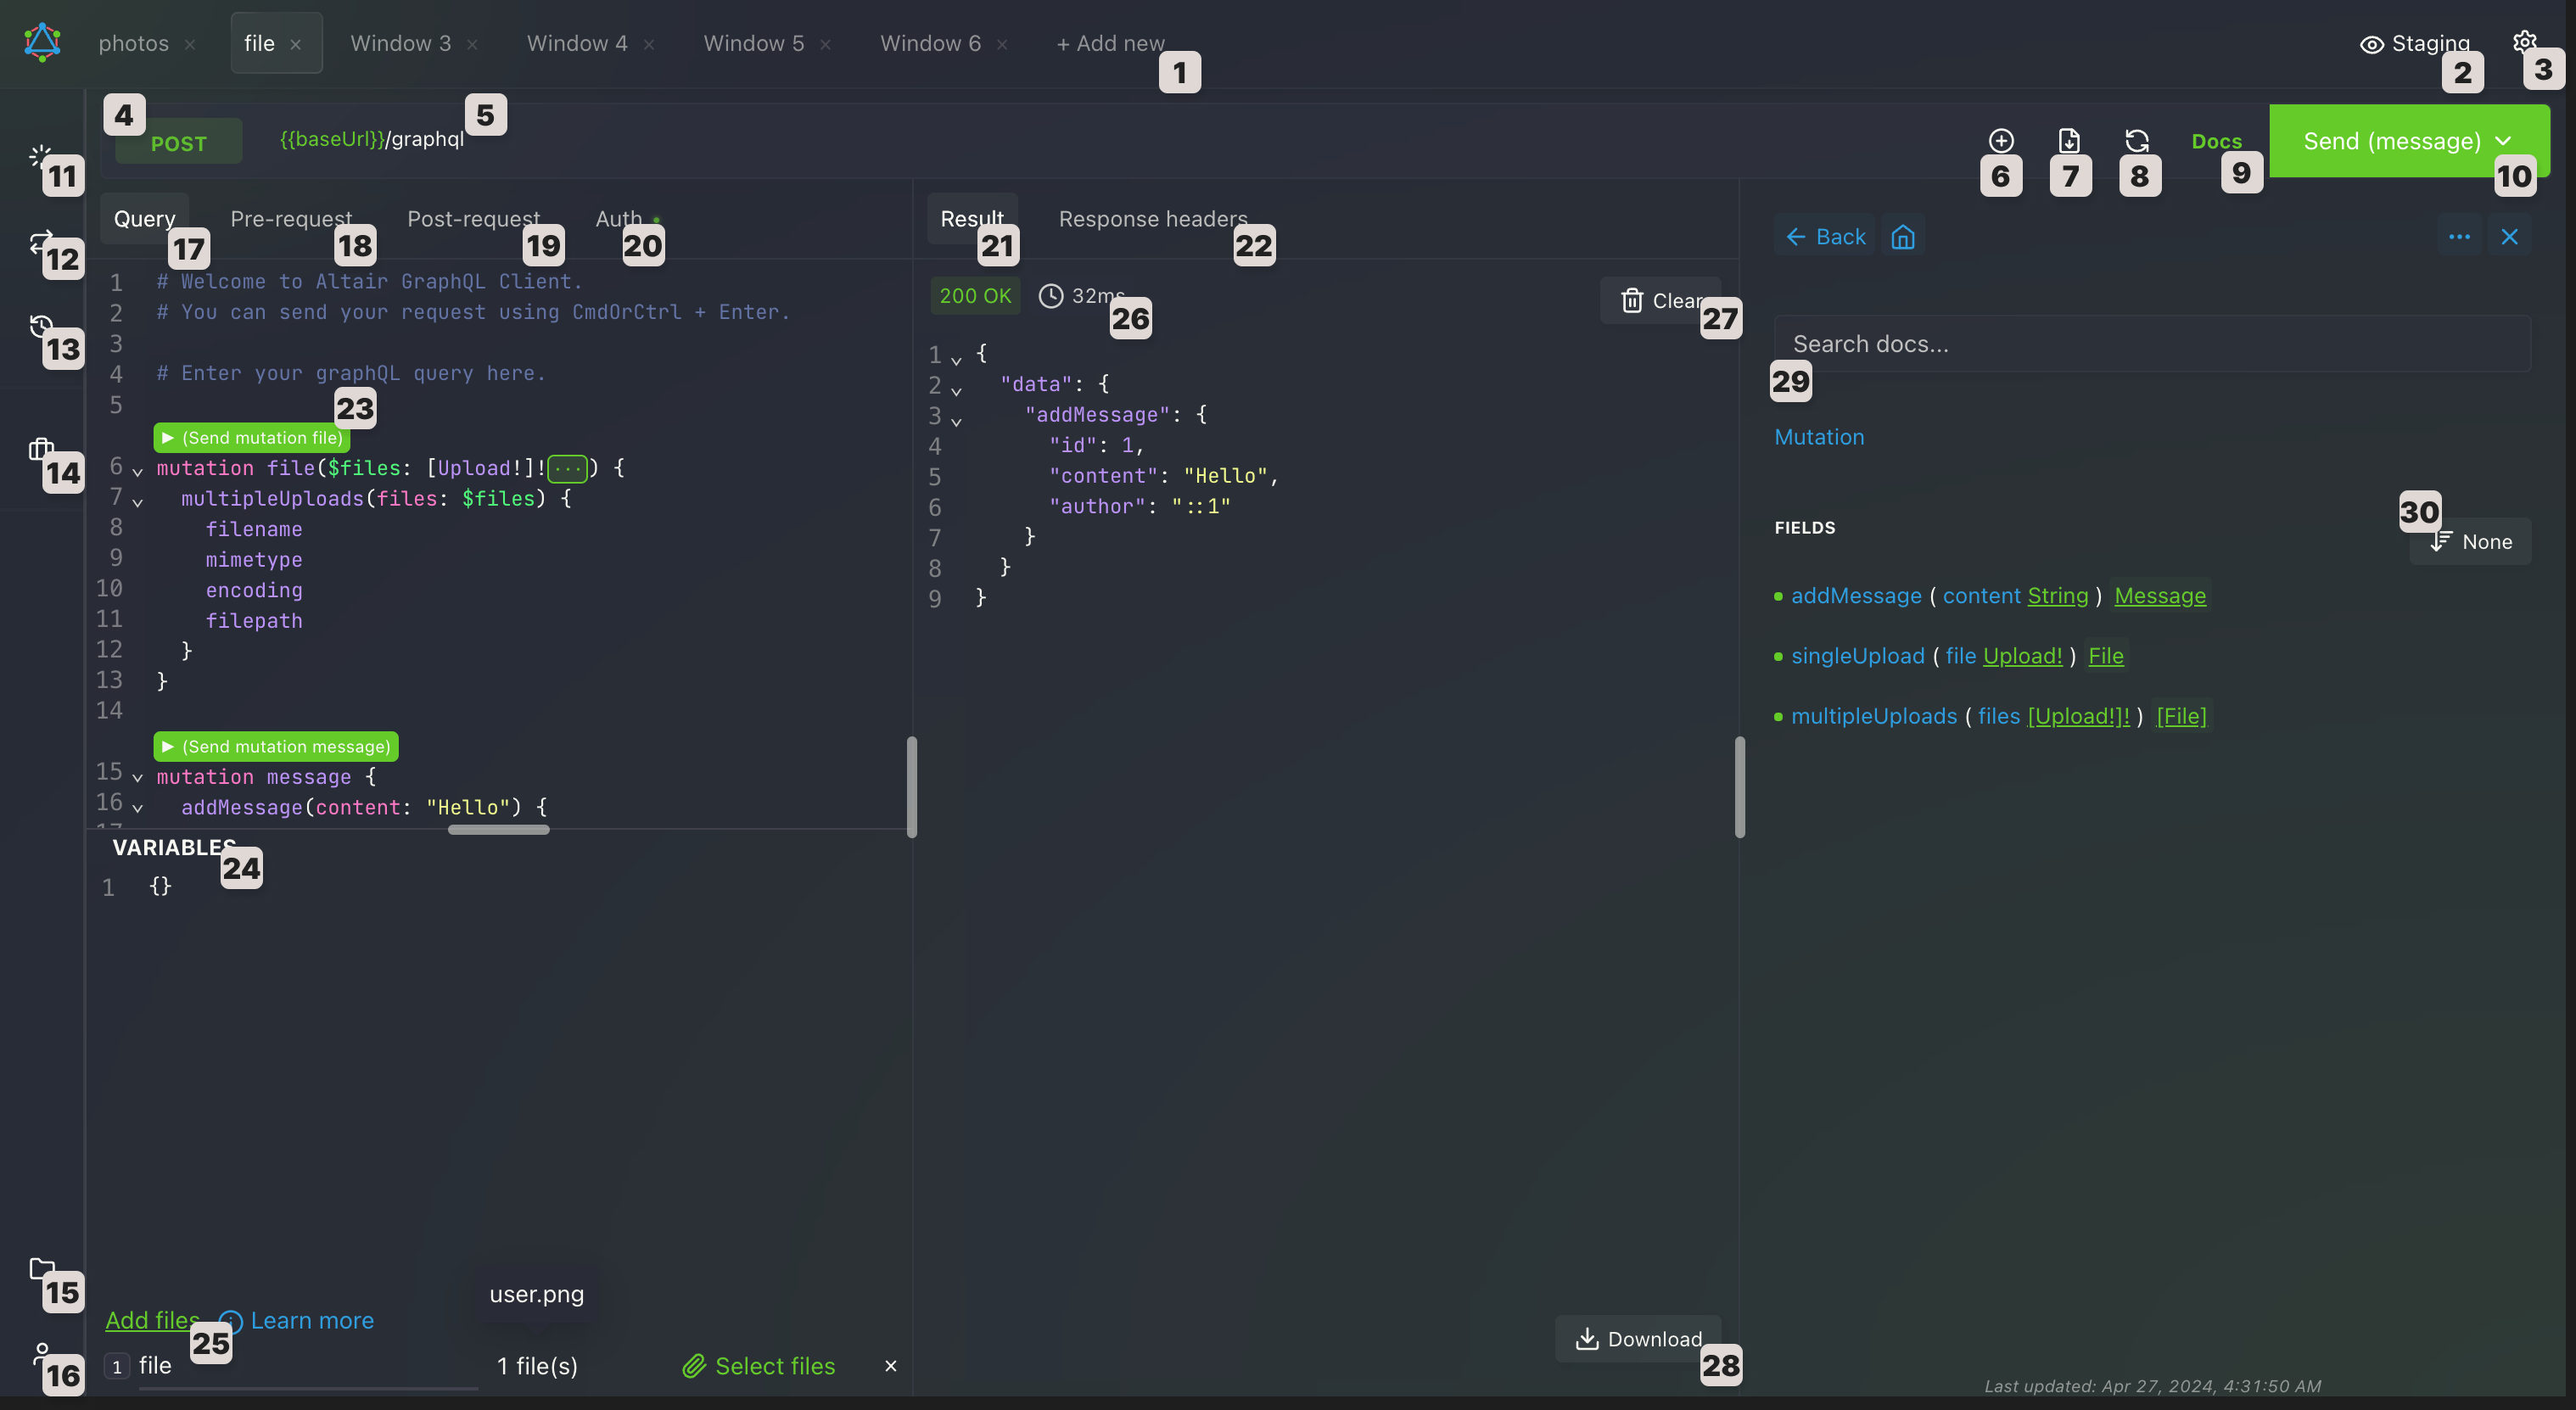This screenshot has width=2576, height=1410.
Task: Click docs home icon
Action: [x=1902, y=237]
